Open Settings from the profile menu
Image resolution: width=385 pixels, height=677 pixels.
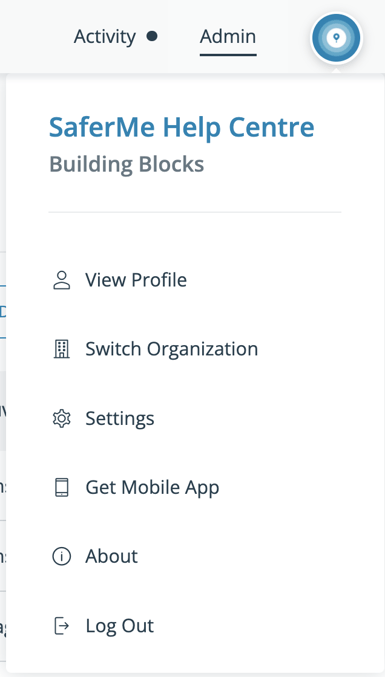click(120, 419)
